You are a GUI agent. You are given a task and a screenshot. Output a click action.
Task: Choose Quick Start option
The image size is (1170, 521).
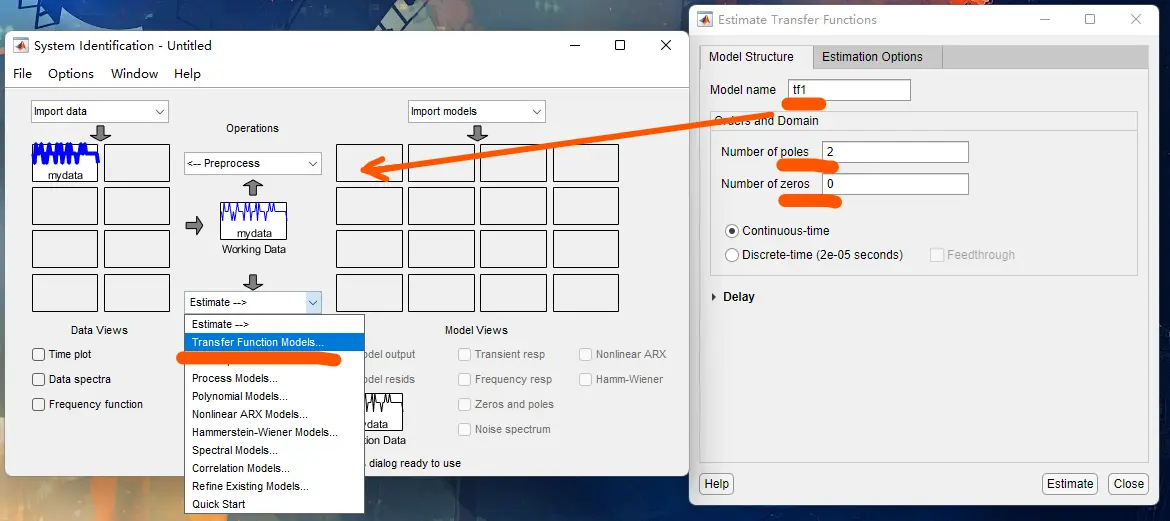[275, 504]
